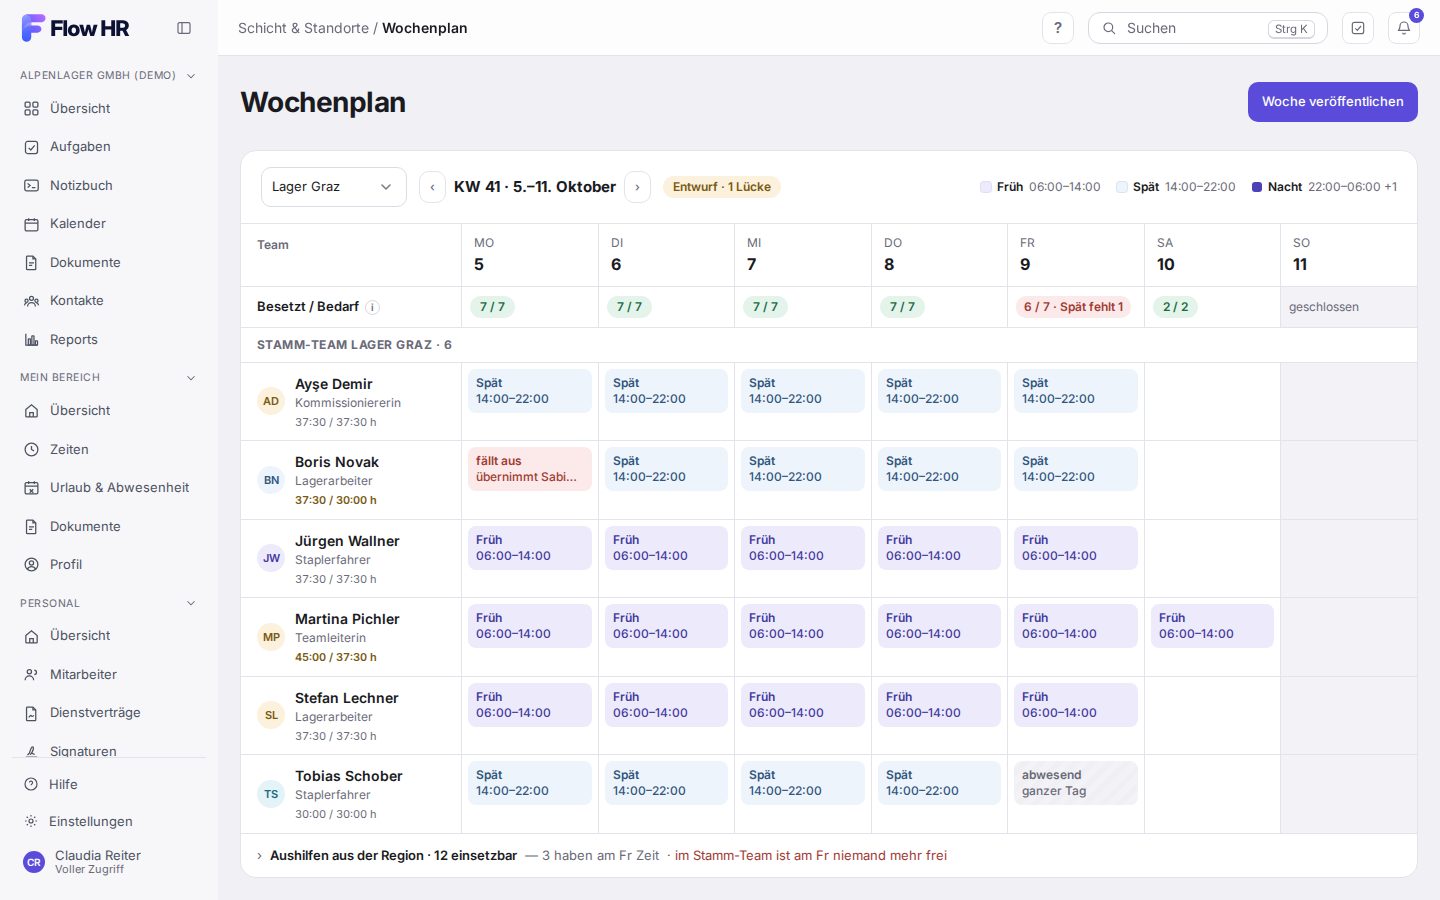The width and height of the screenshot is (1440, 900).
Task: Open the Lager Graz location dropdown
Action: (x=334, y=187)
